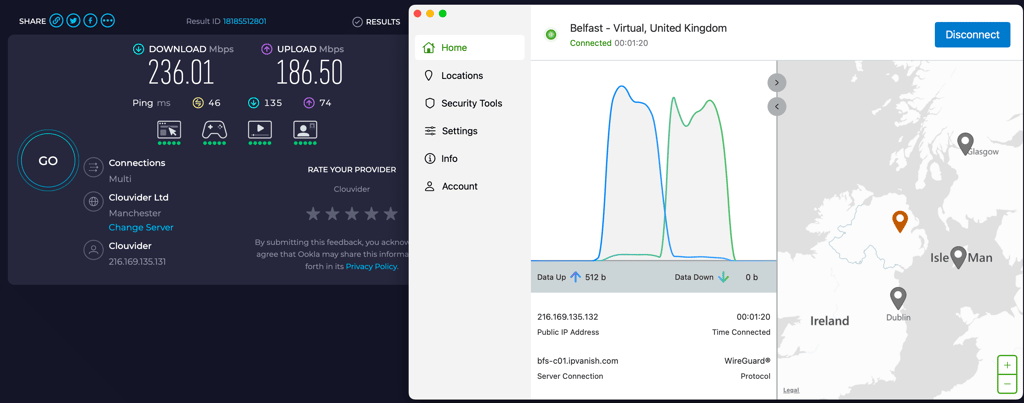Click the Manchester server location text
Viewport: 1024px width, 403px height.
point(135,213)
